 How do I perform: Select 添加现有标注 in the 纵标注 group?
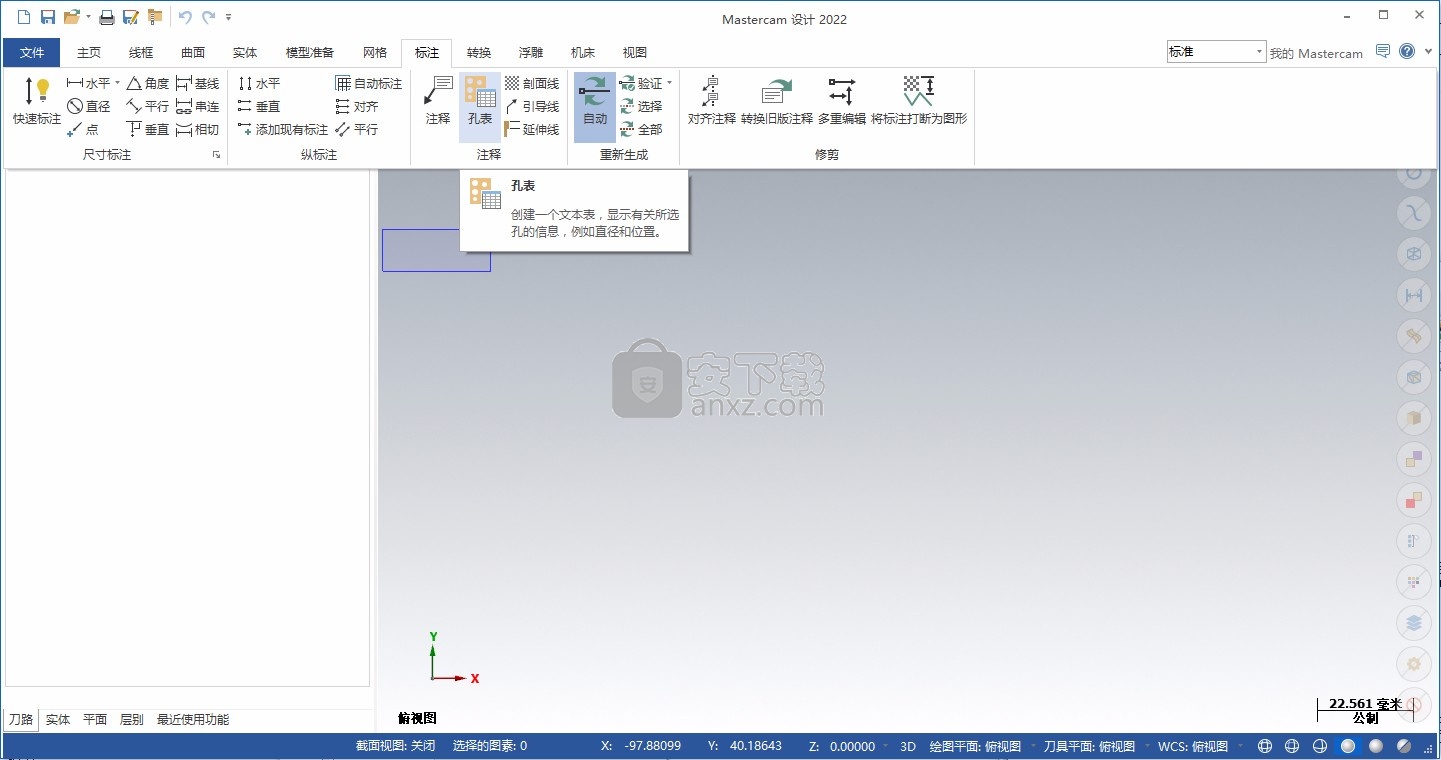283,129
